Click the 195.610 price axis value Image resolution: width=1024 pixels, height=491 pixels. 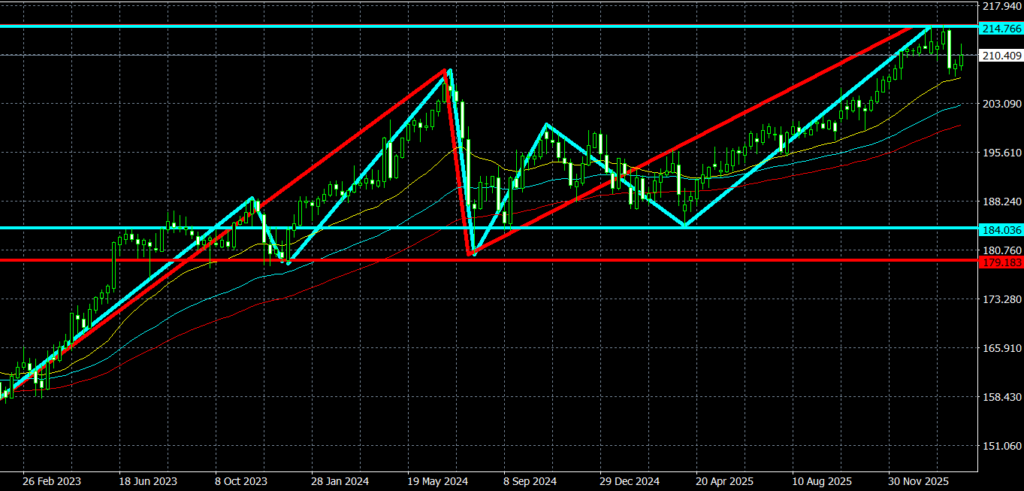click(1000, 153)
